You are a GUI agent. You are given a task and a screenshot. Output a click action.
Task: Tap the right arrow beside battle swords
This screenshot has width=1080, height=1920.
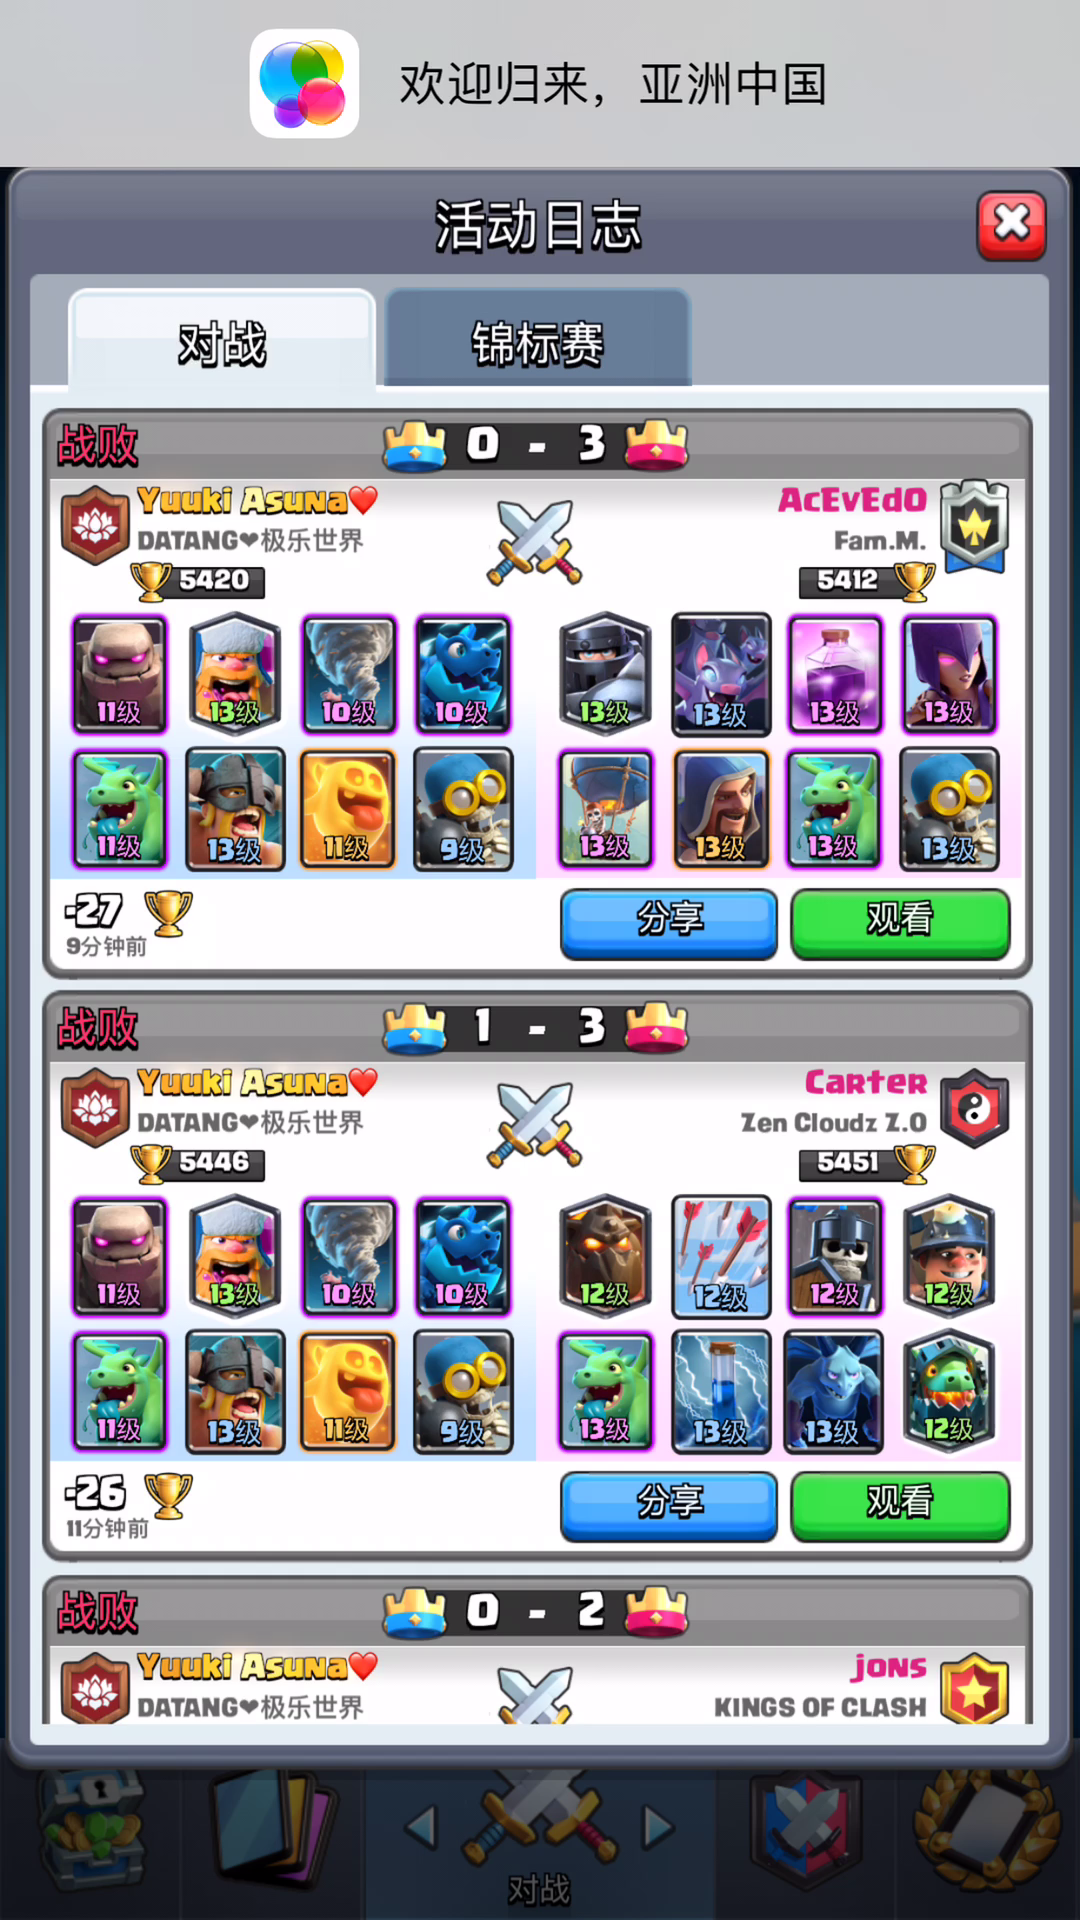point(658,1827)
